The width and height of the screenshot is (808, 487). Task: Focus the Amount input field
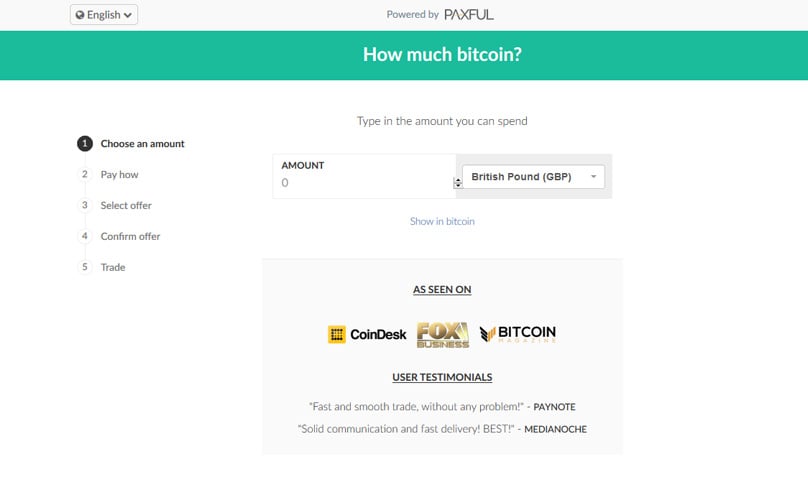tap(364, 176)
